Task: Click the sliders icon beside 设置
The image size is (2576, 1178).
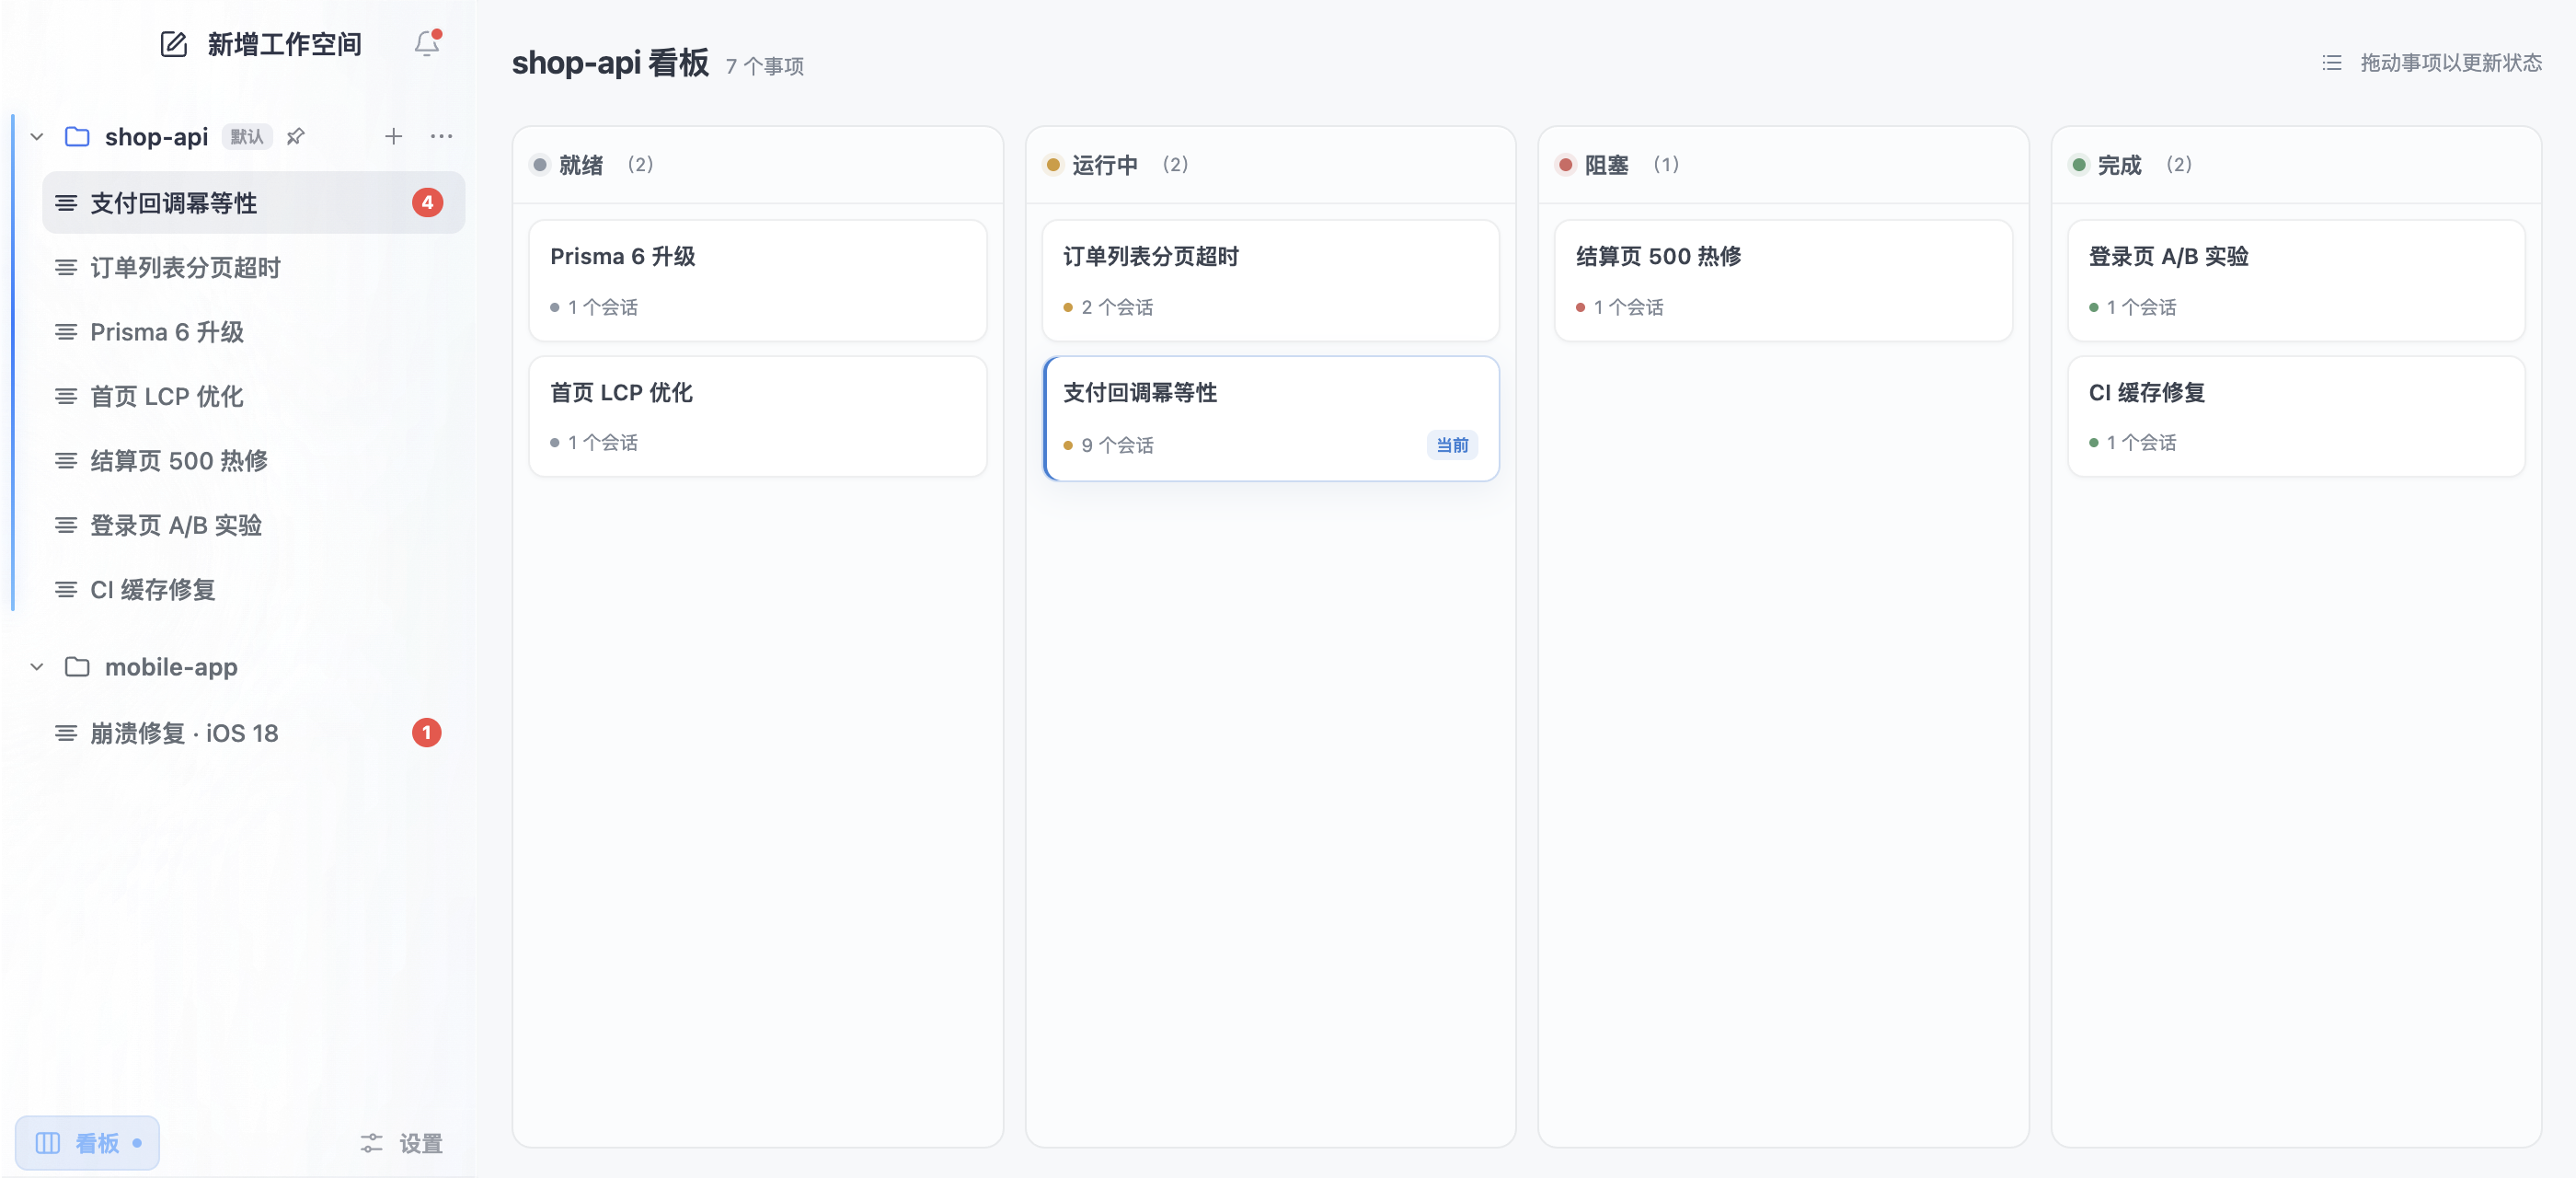Action: point(371,1143)
